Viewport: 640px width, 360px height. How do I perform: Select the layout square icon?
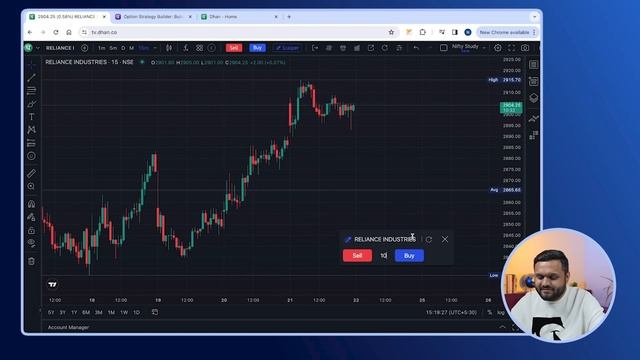tap(444, 48)
